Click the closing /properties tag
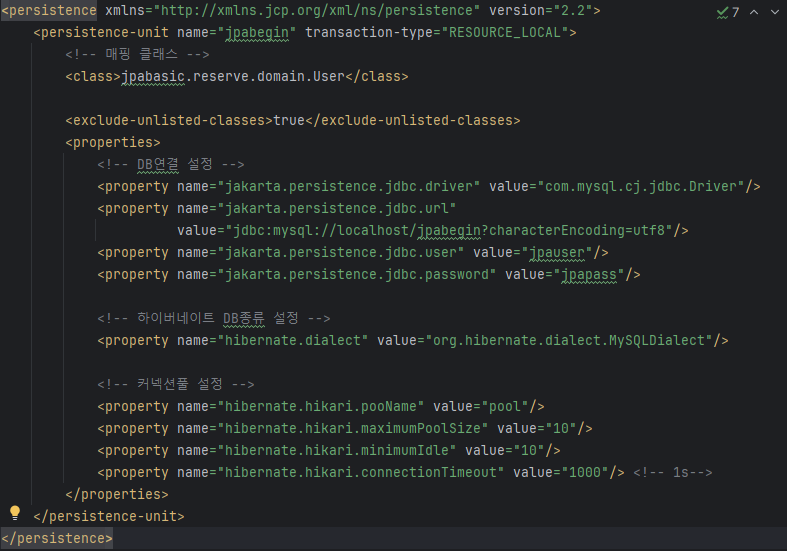 117,494
